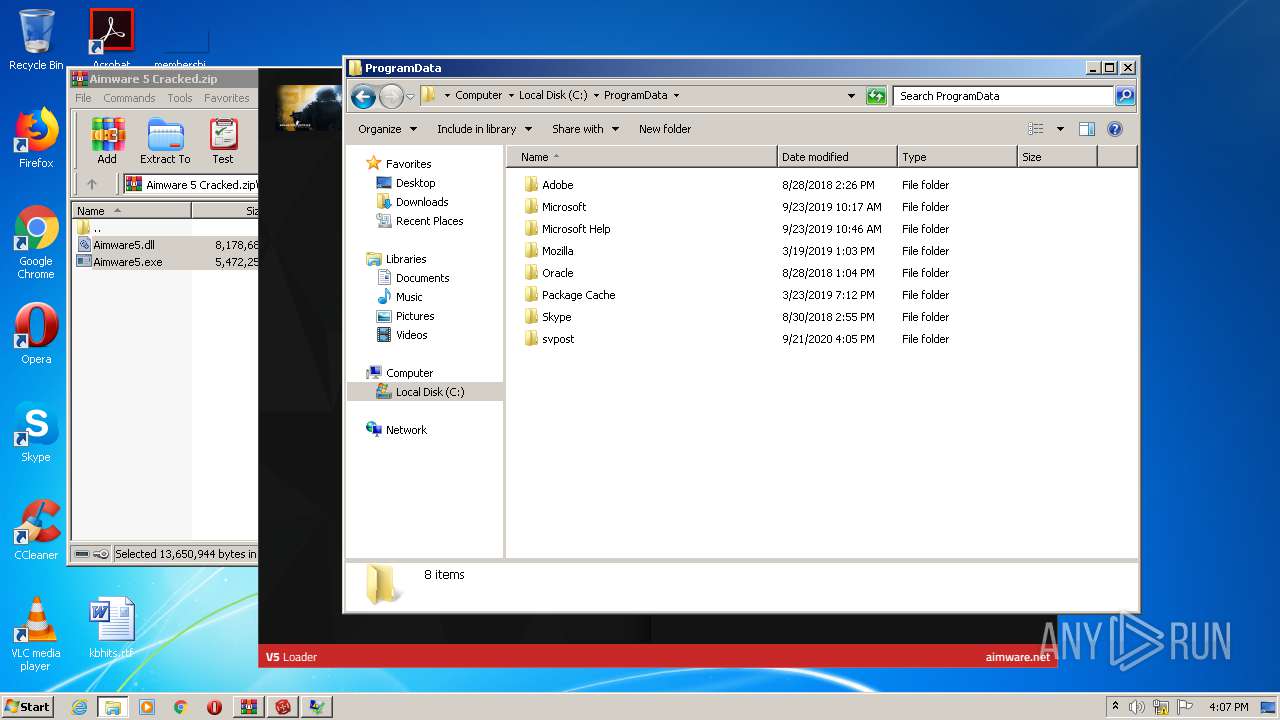Open the Acrobat desktop shortcut
The height and width of the screenshot is (720, 1280).
coord(112,40)
